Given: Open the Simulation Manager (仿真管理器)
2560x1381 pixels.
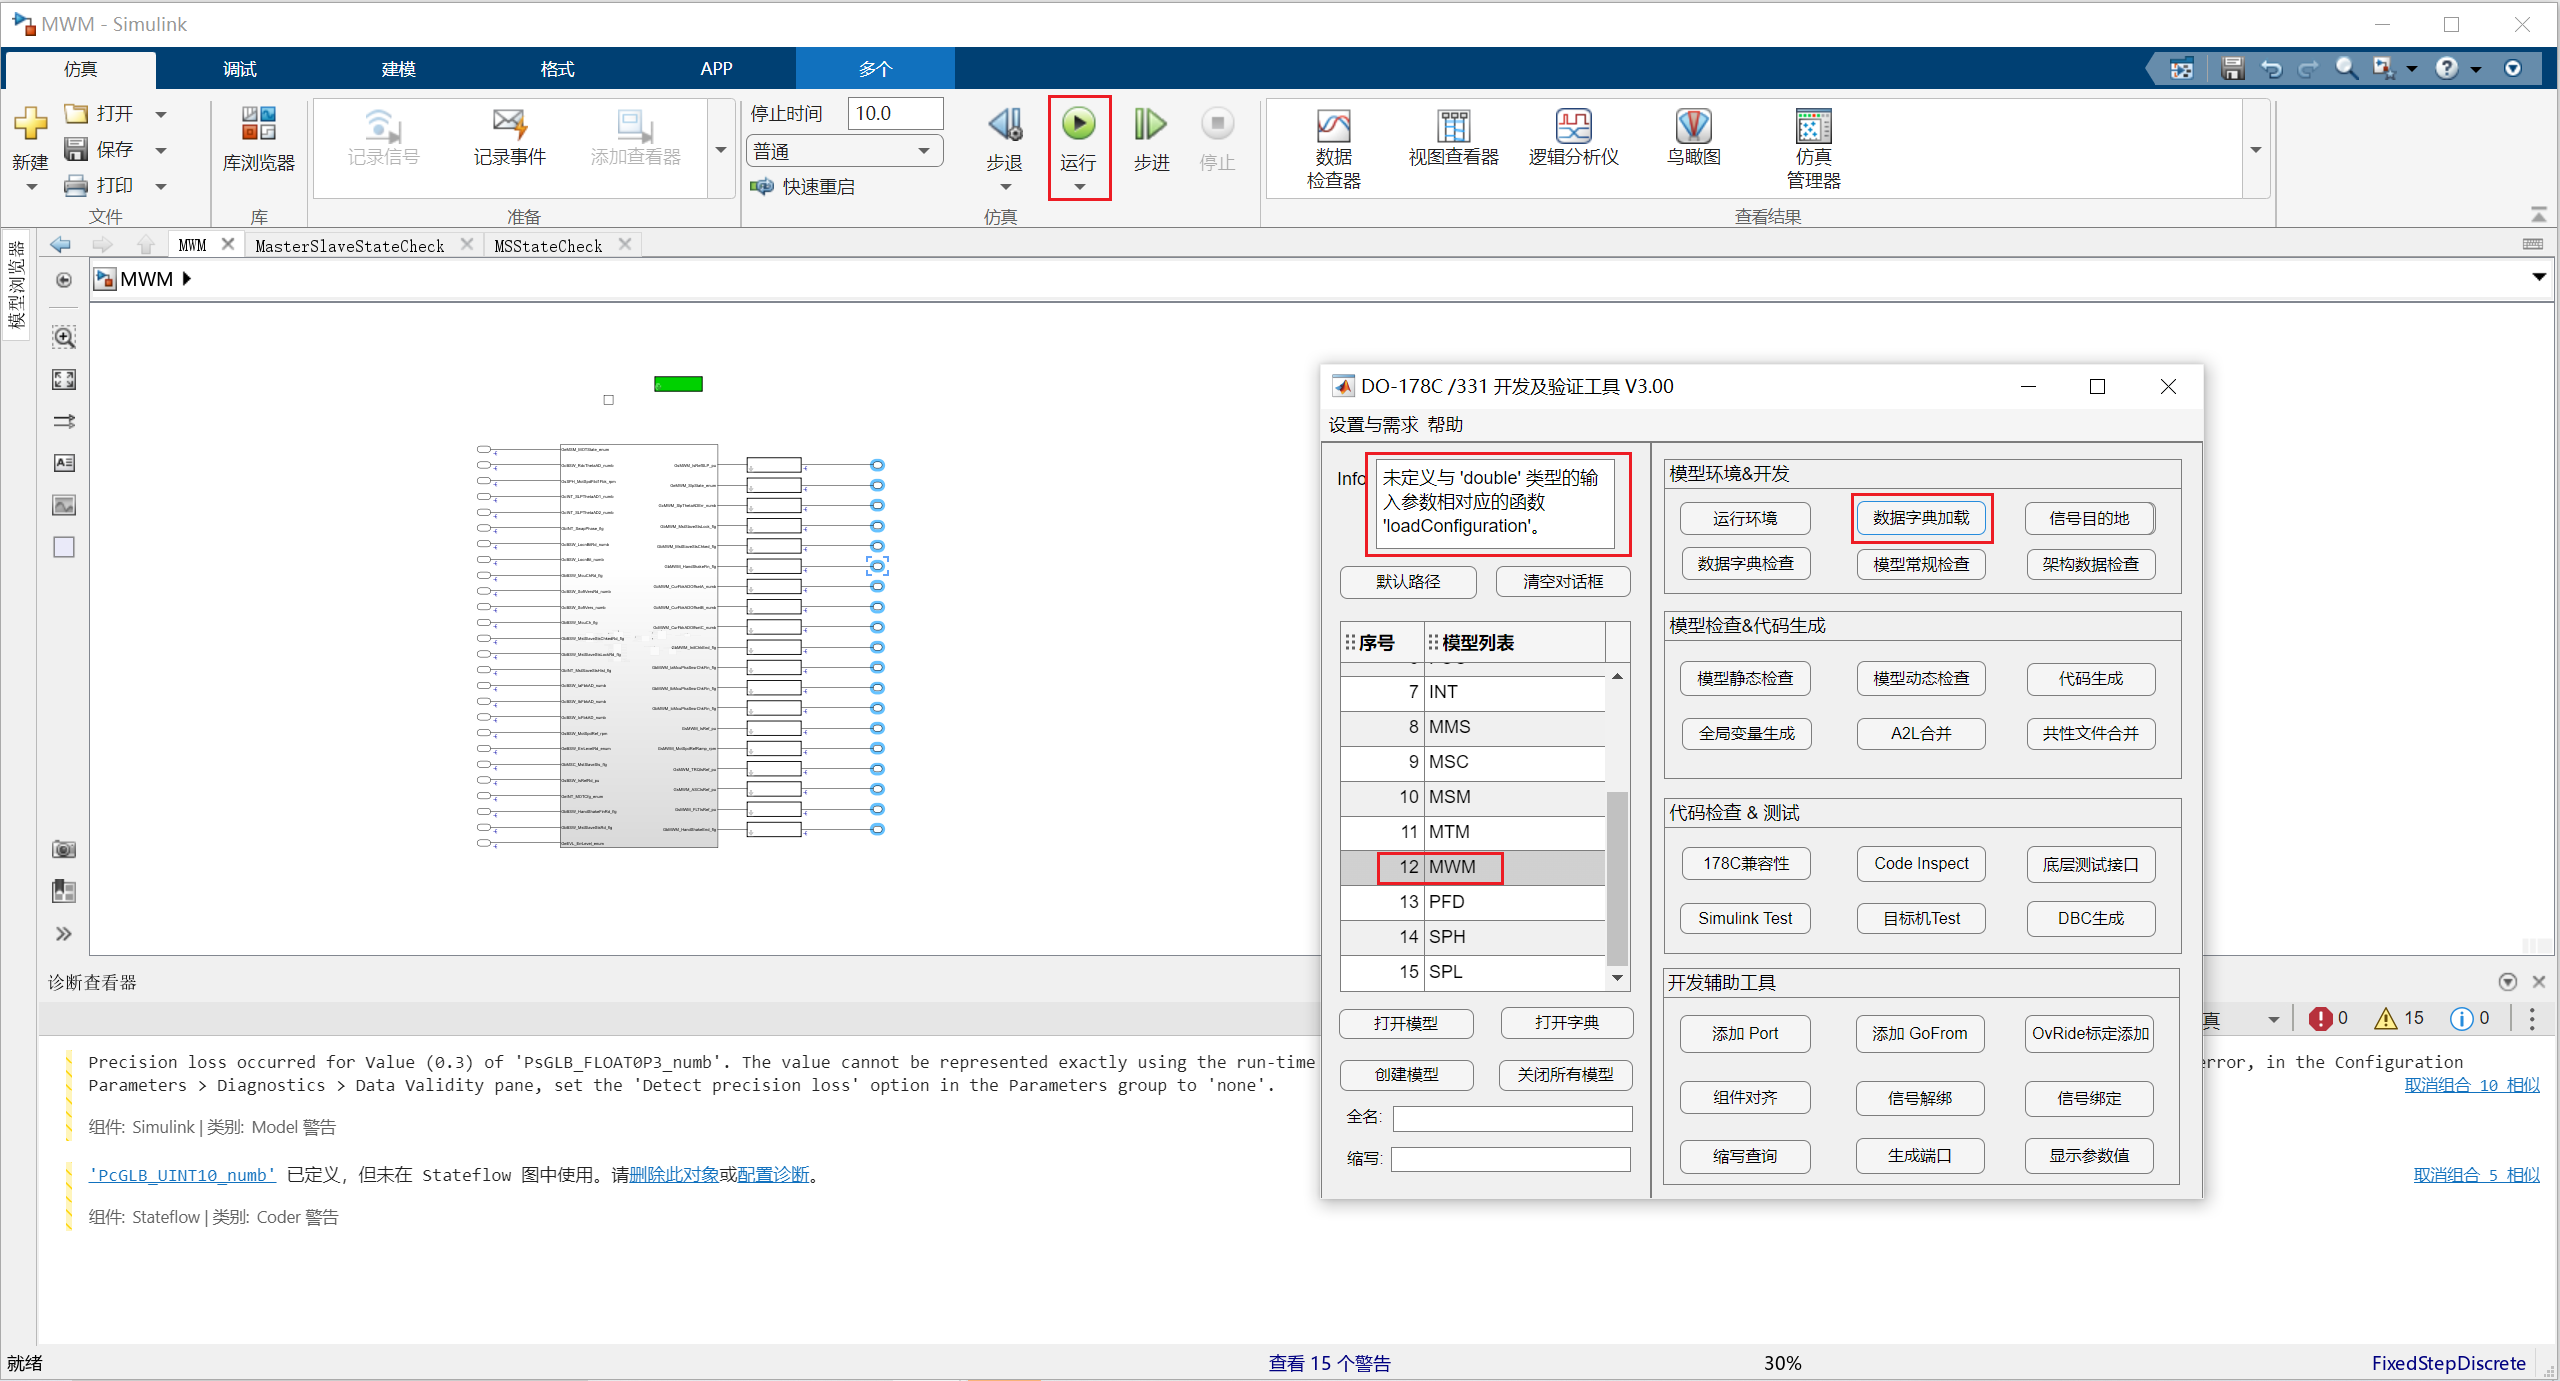Looking at the screenshot, I should click(x=1813, y=148).
